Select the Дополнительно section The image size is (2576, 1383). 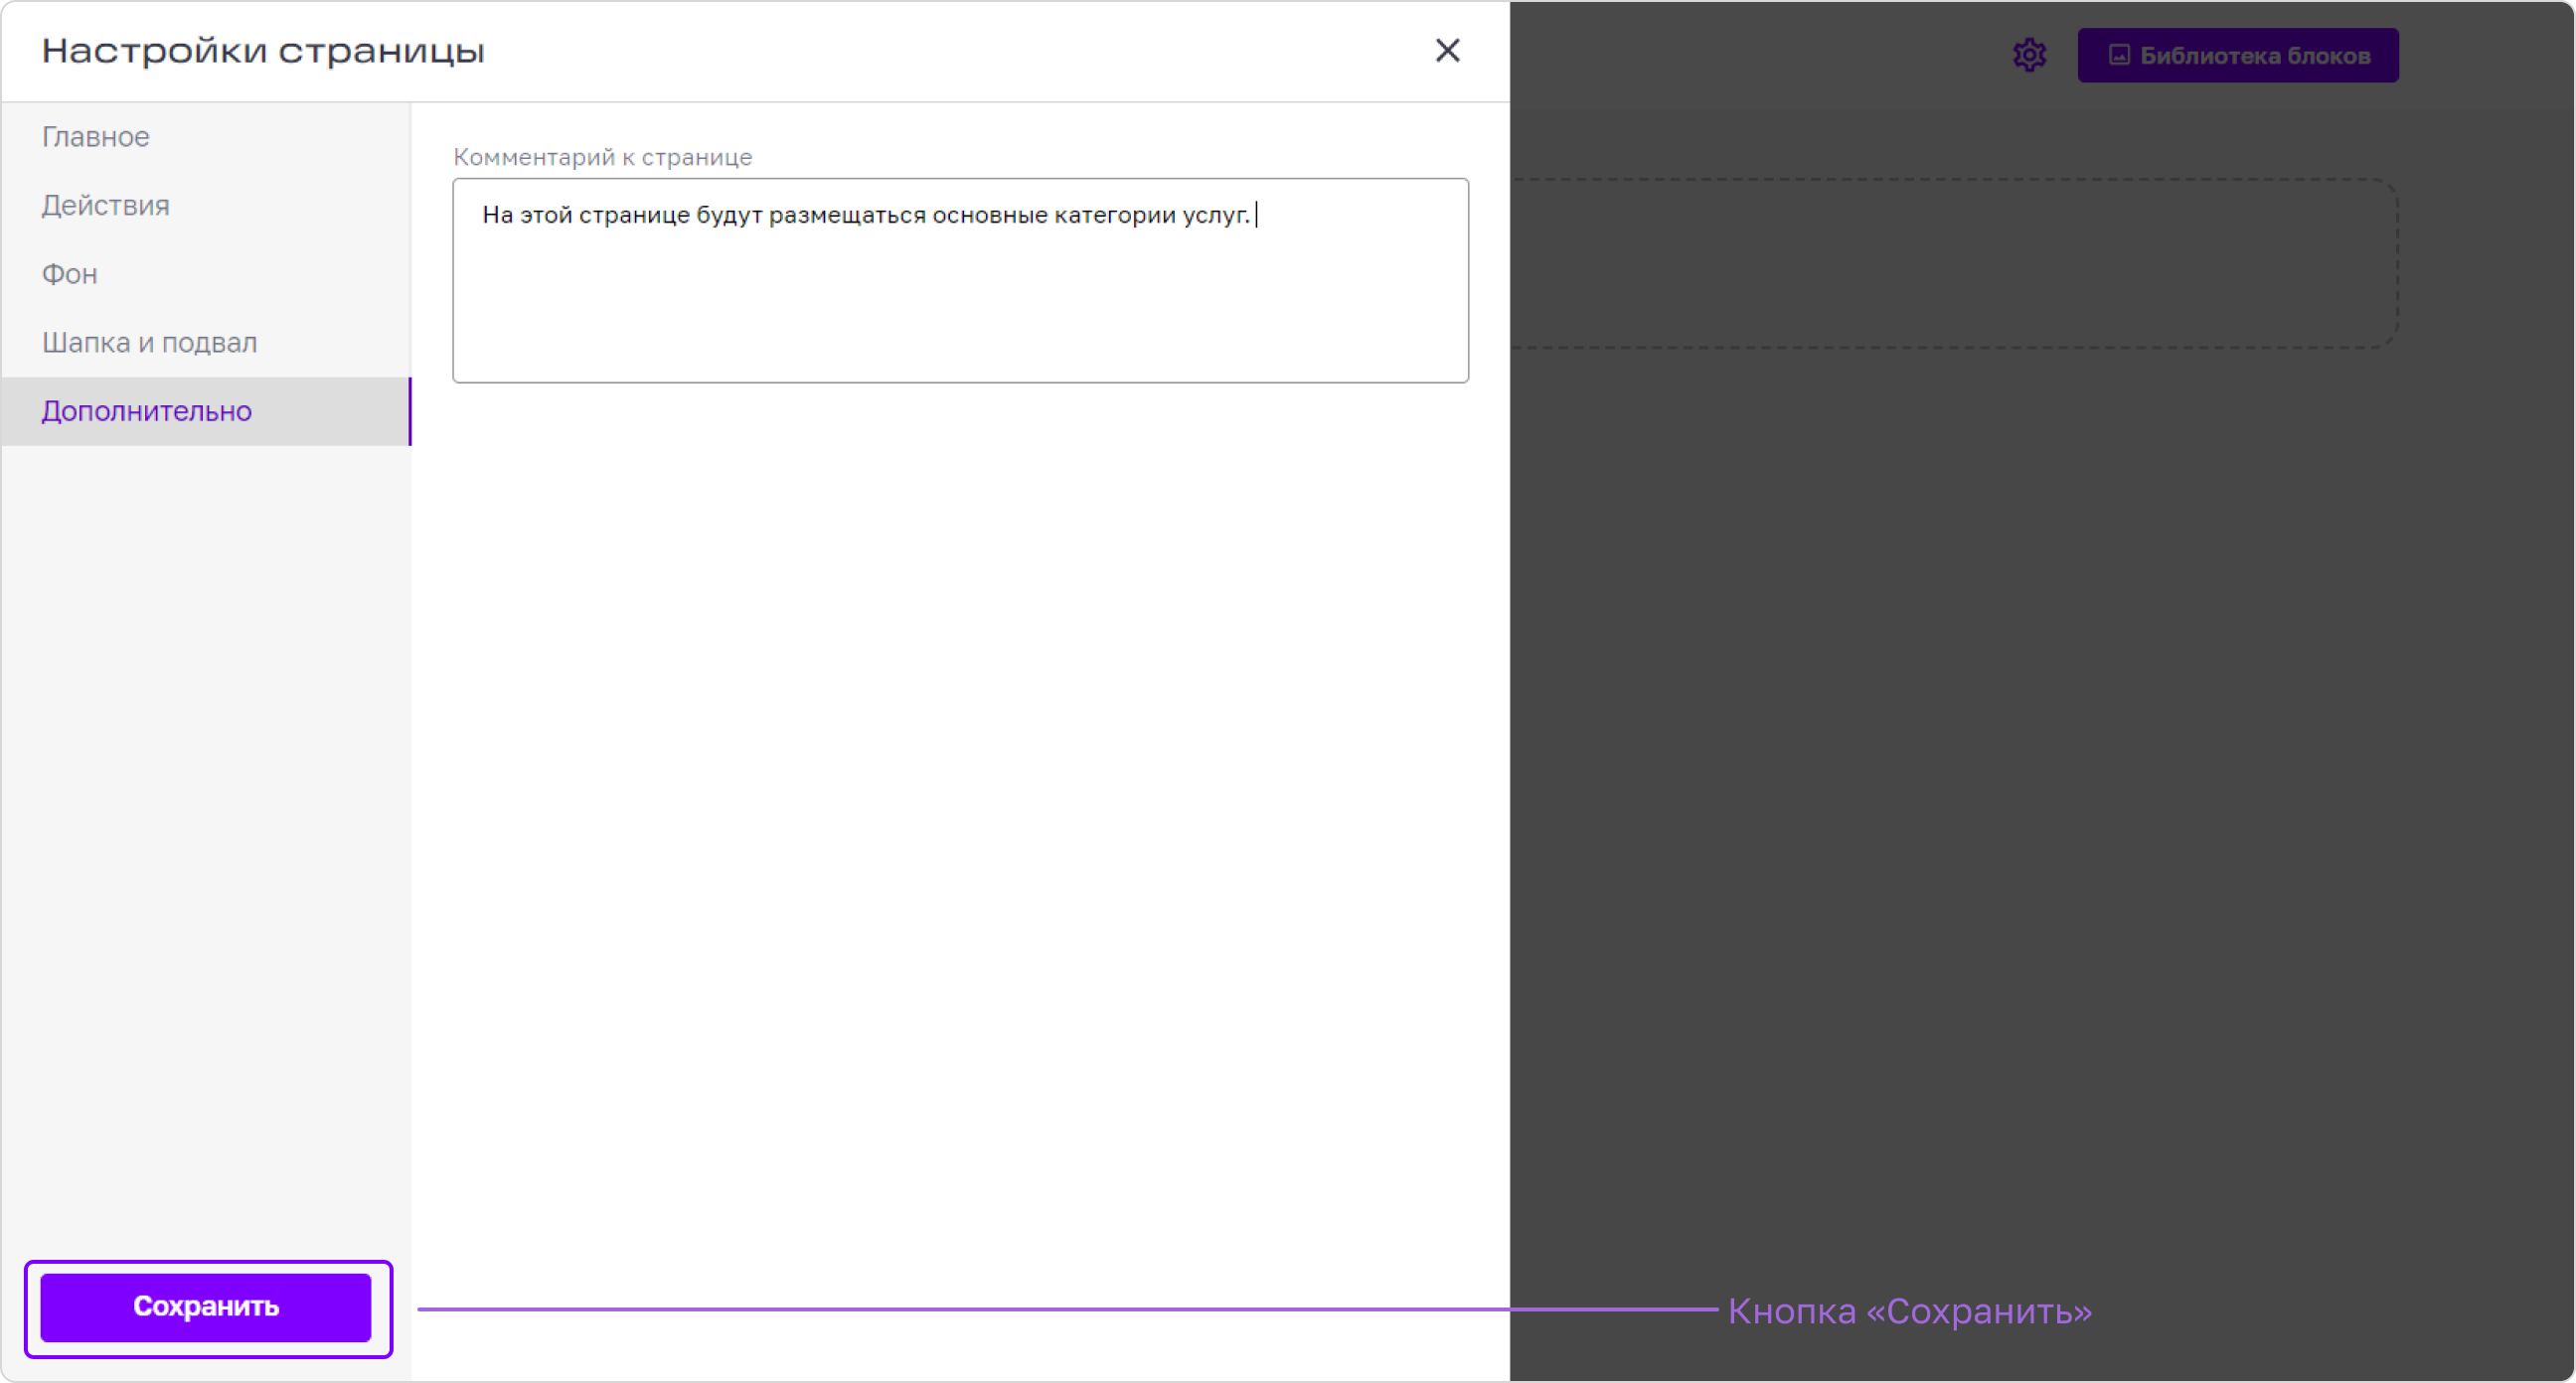click(206, 411)
